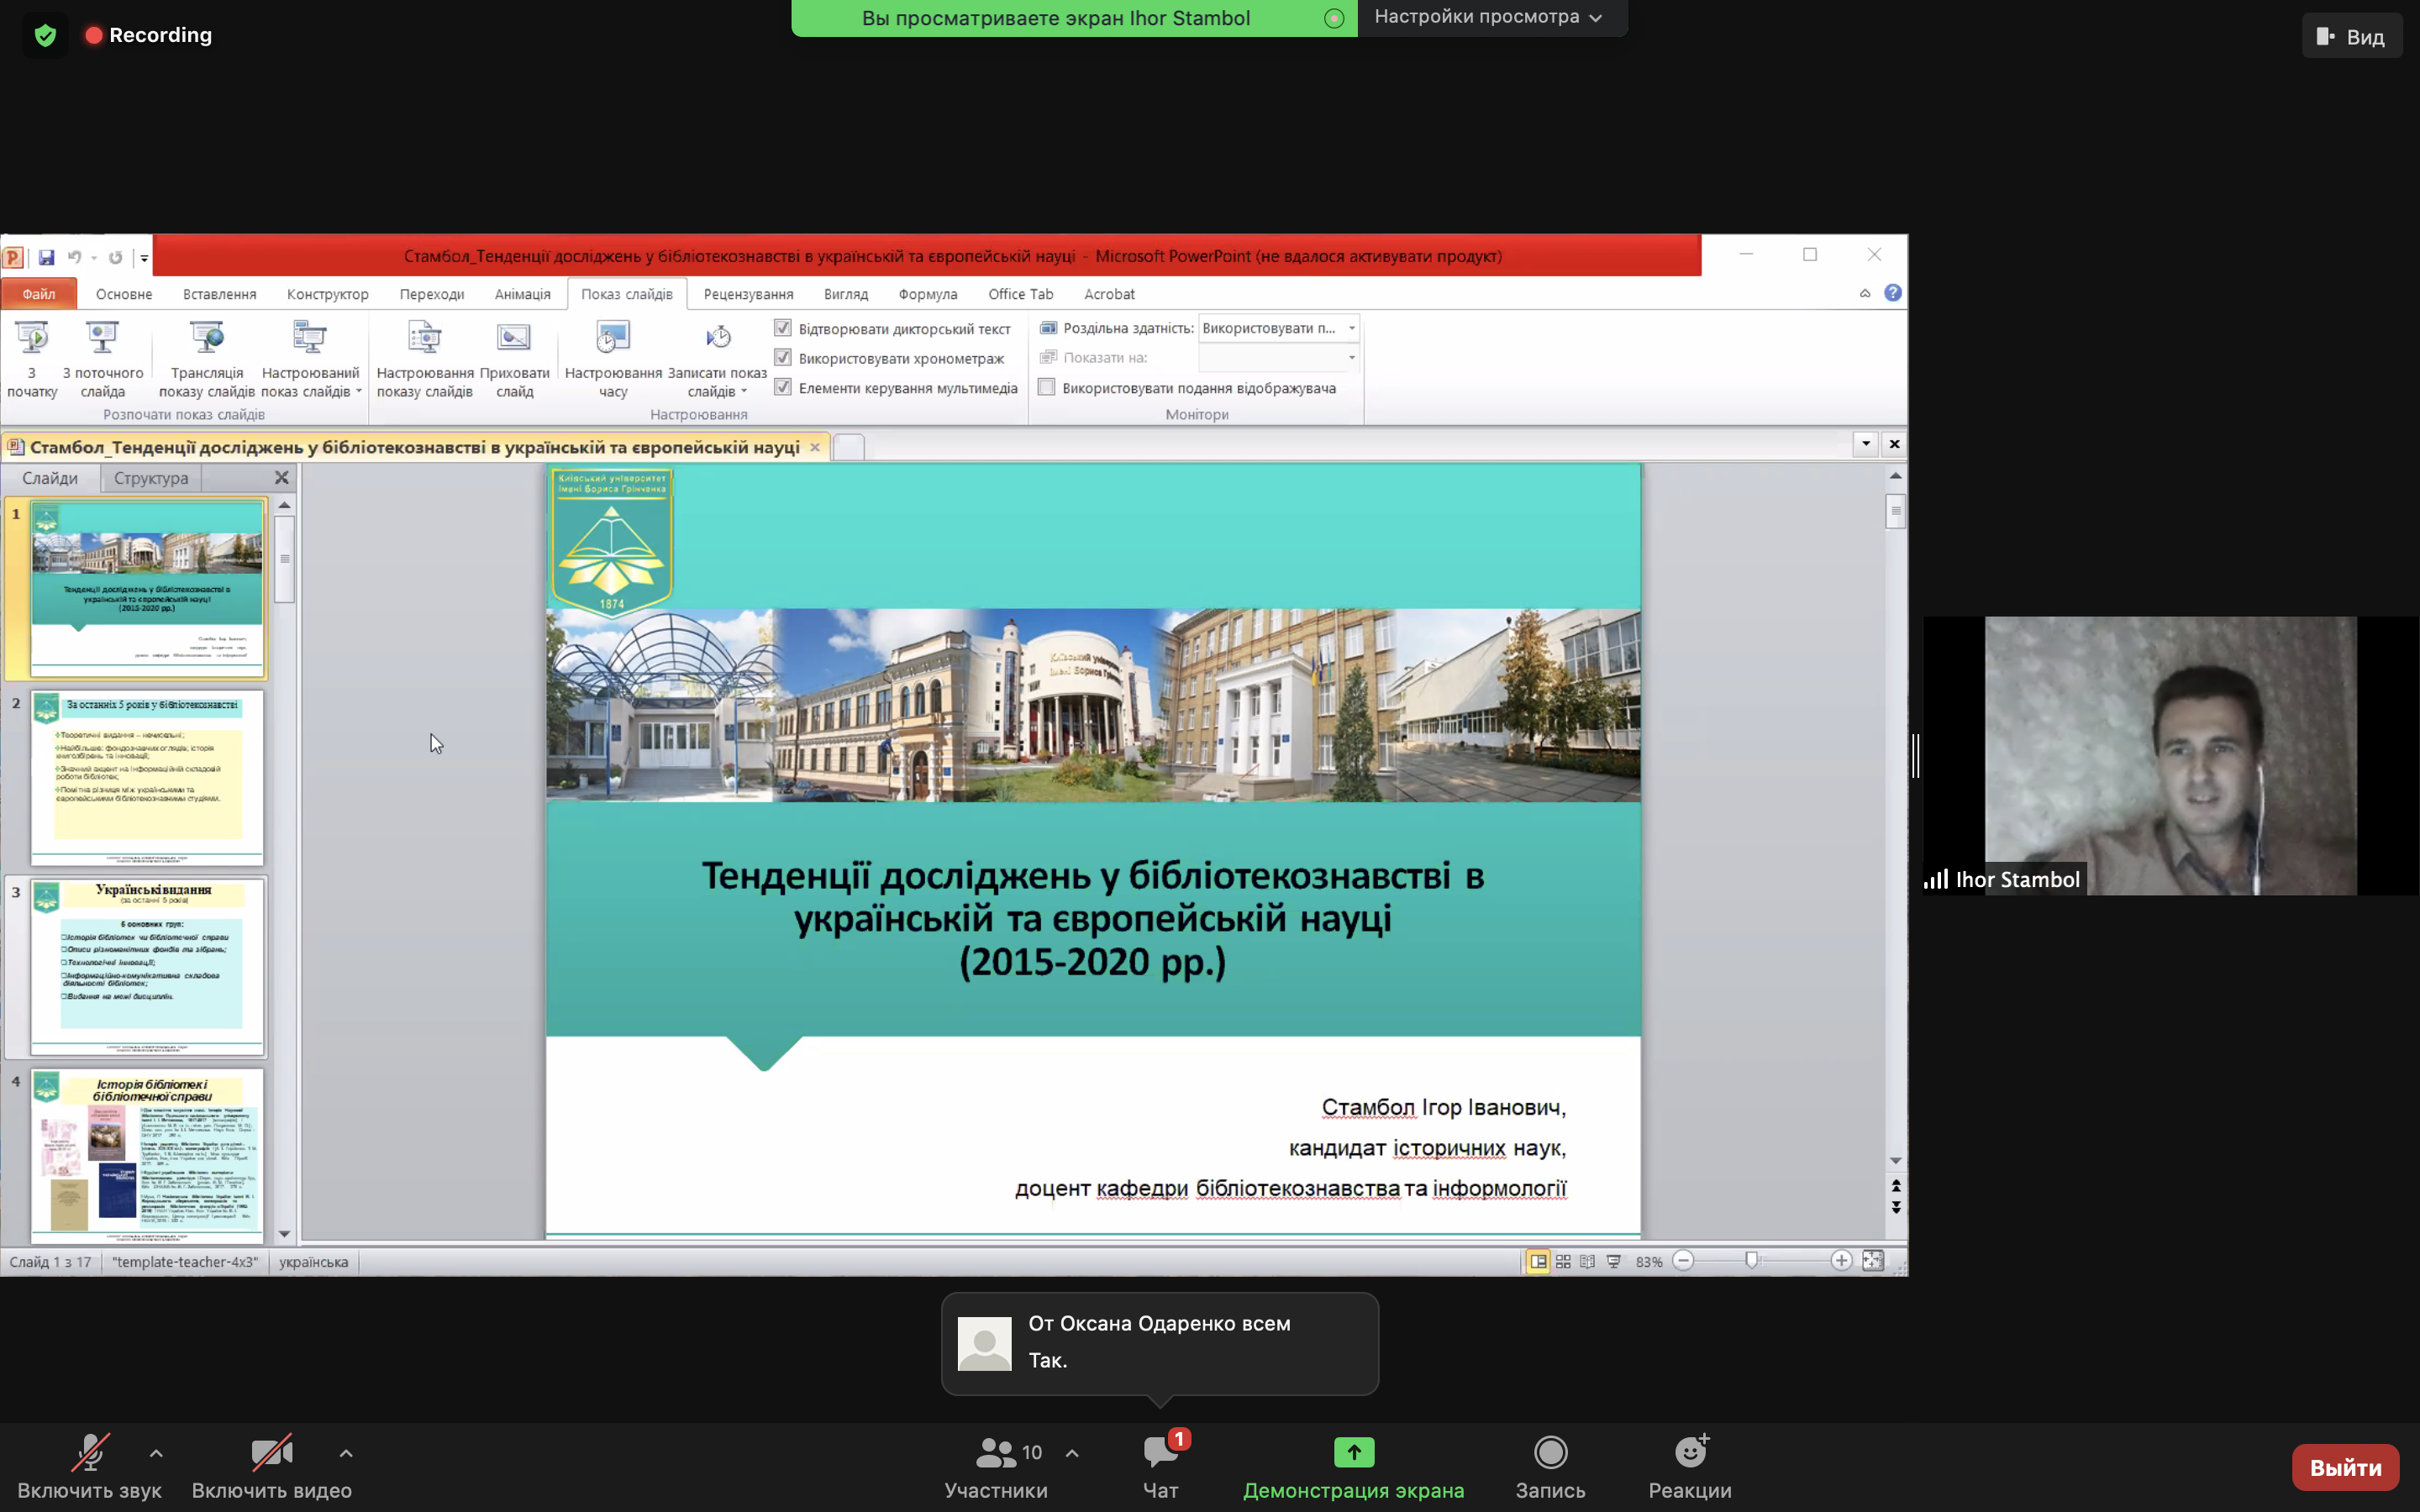The width and height of the screenshot is (2420, 1512).
Task: Open the Zoom Reactions icon
Action: [x=1689, y=1453]
